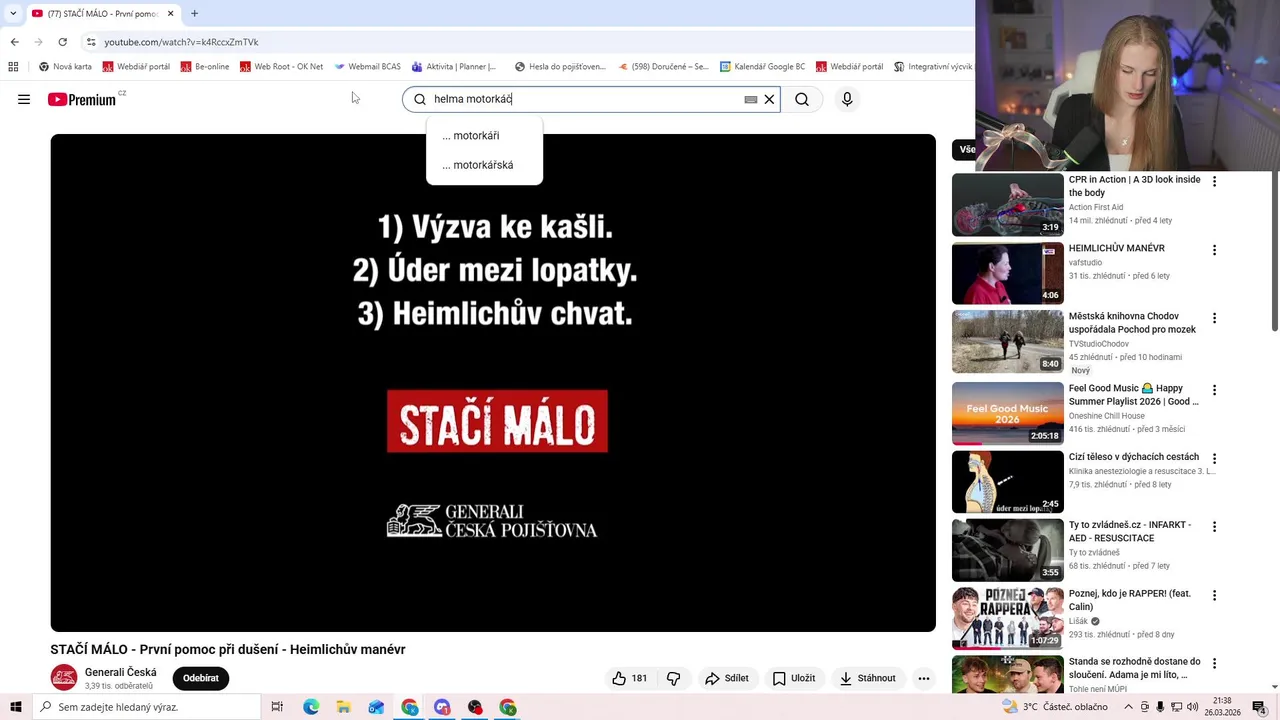1280x720 pixels.
Task: Dislike the video with thumbs-down
Action: pos(673,678)
